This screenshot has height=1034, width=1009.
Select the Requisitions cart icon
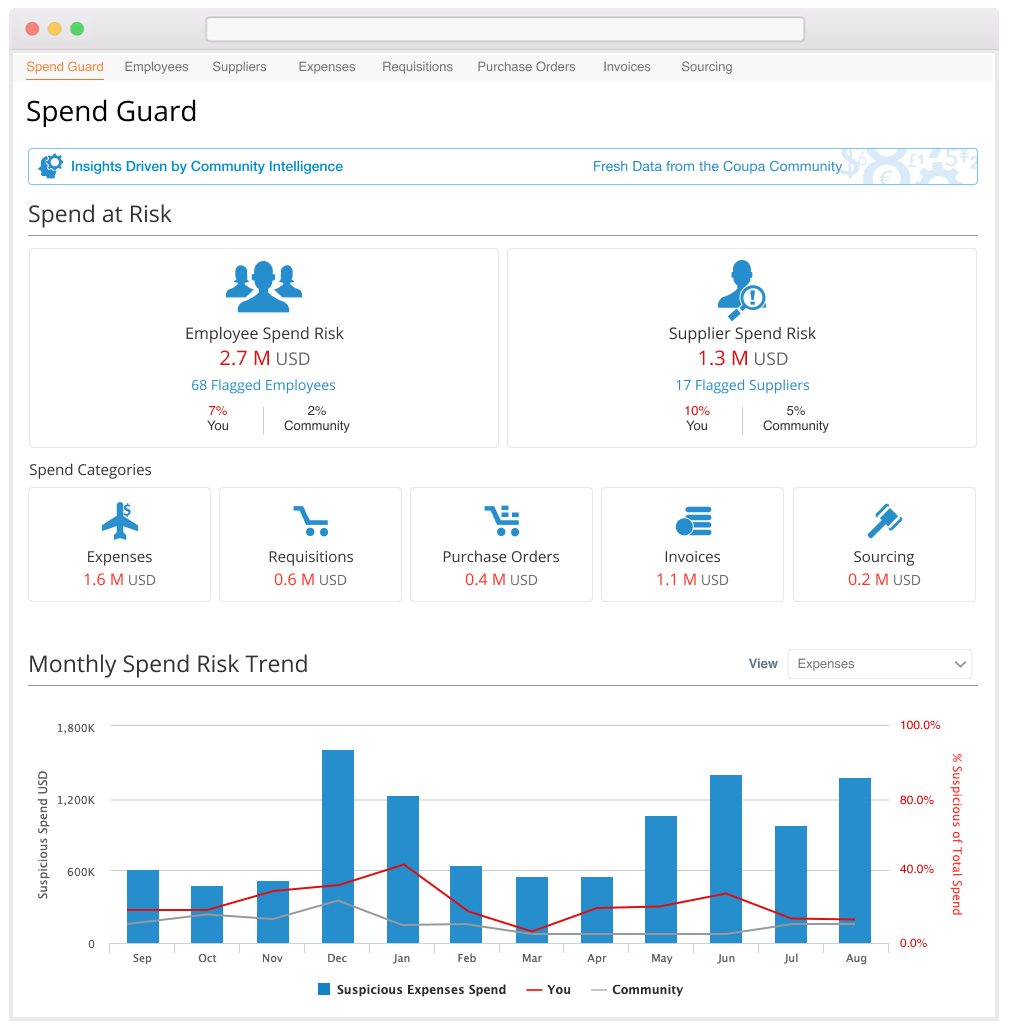310,520
